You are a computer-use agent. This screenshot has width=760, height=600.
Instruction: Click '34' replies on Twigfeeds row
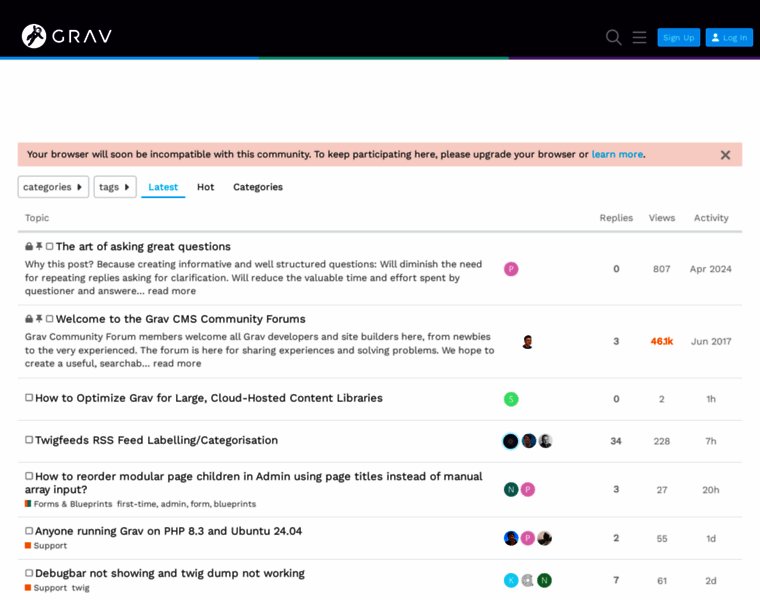click(x=616, y=441)
